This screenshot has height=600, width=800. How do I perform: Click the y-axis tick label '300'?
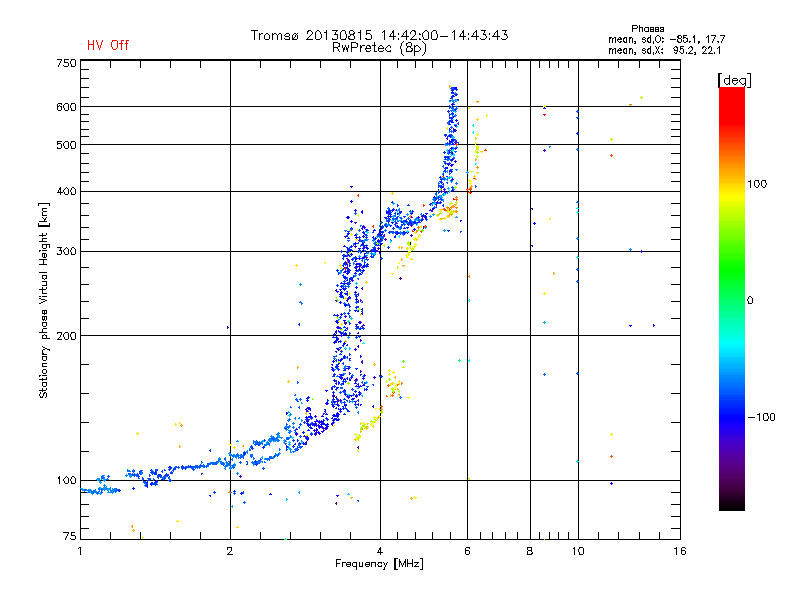(66, 252)
